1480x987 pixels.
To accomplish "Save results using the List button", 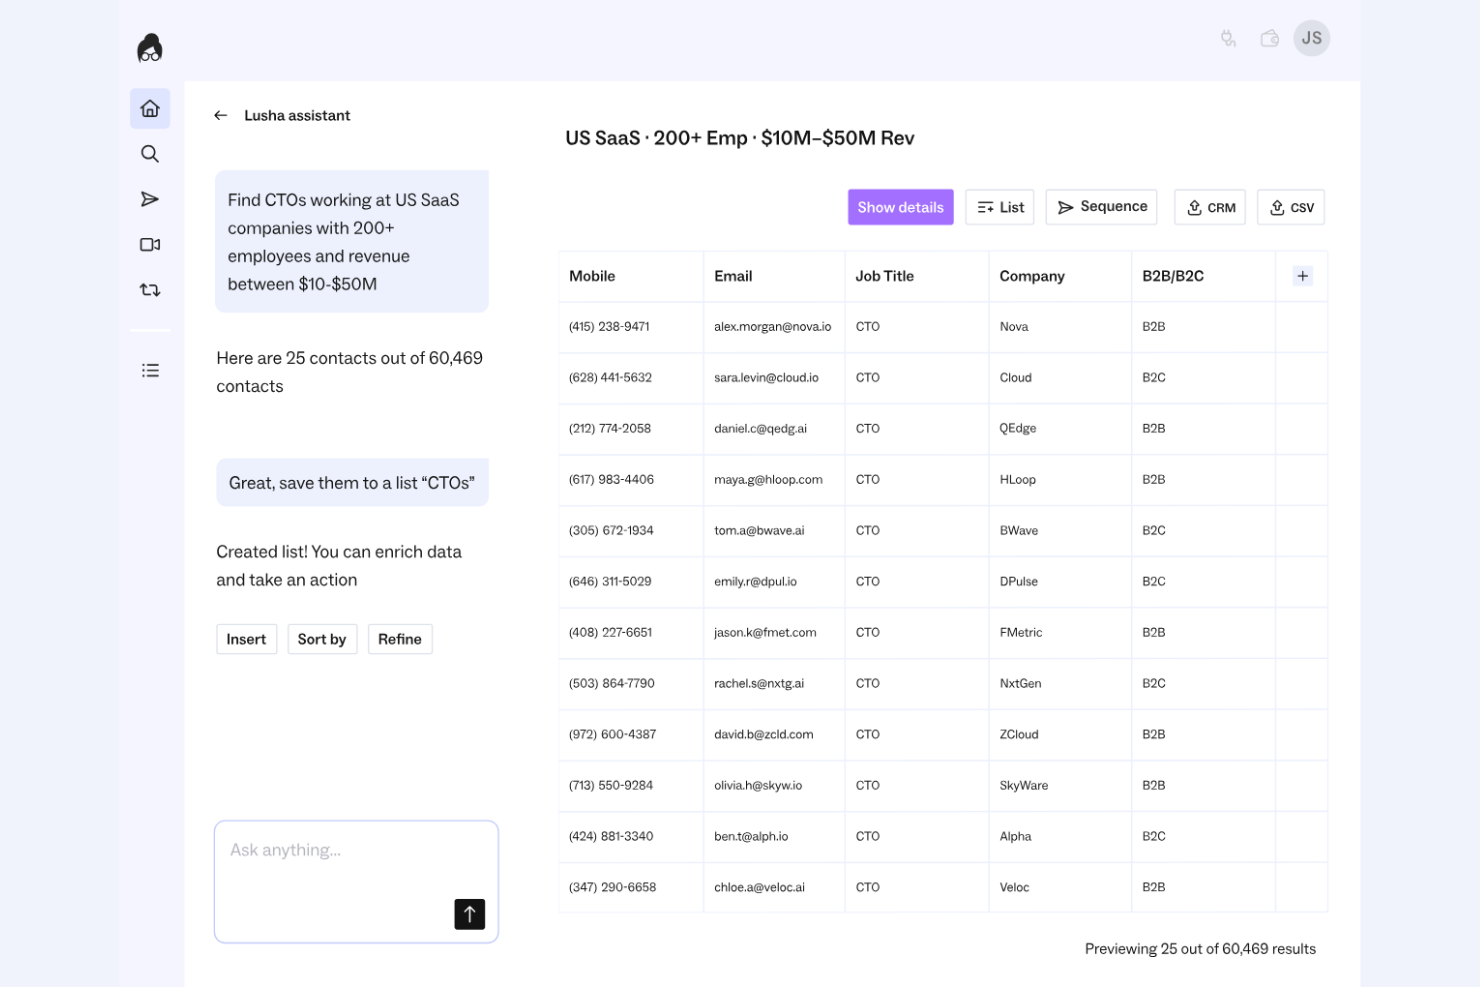I will (999, 207).
